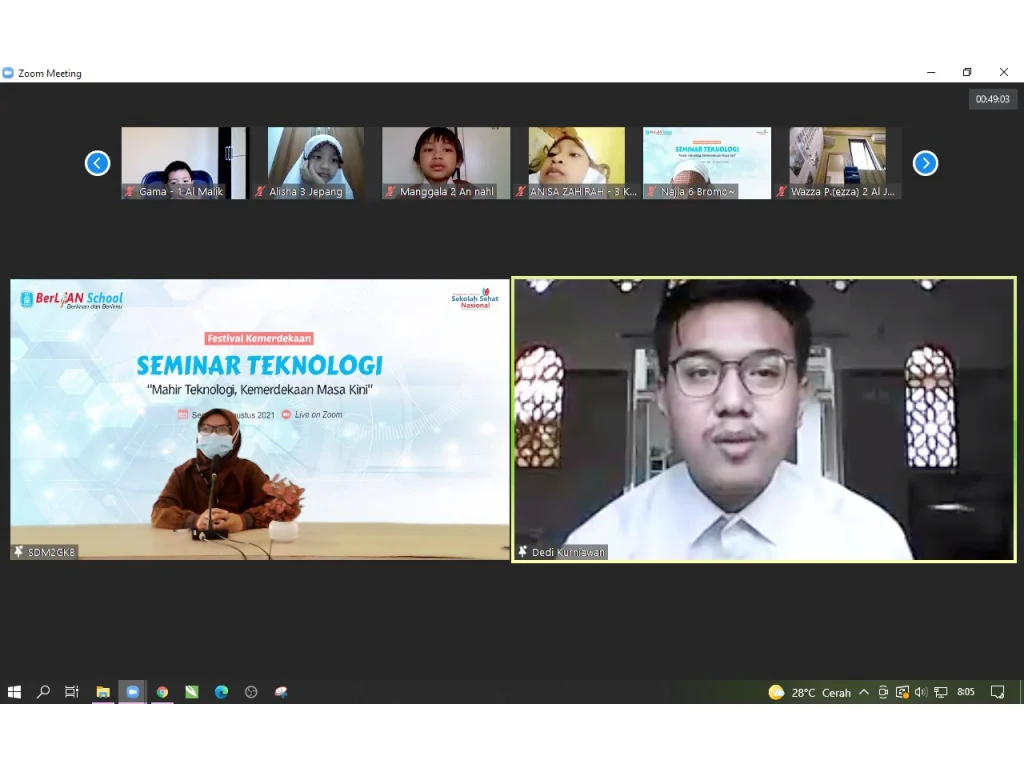The image size is (1024, 768).
Task: Click the Windows Start button
Action: [x=14, y=692]
